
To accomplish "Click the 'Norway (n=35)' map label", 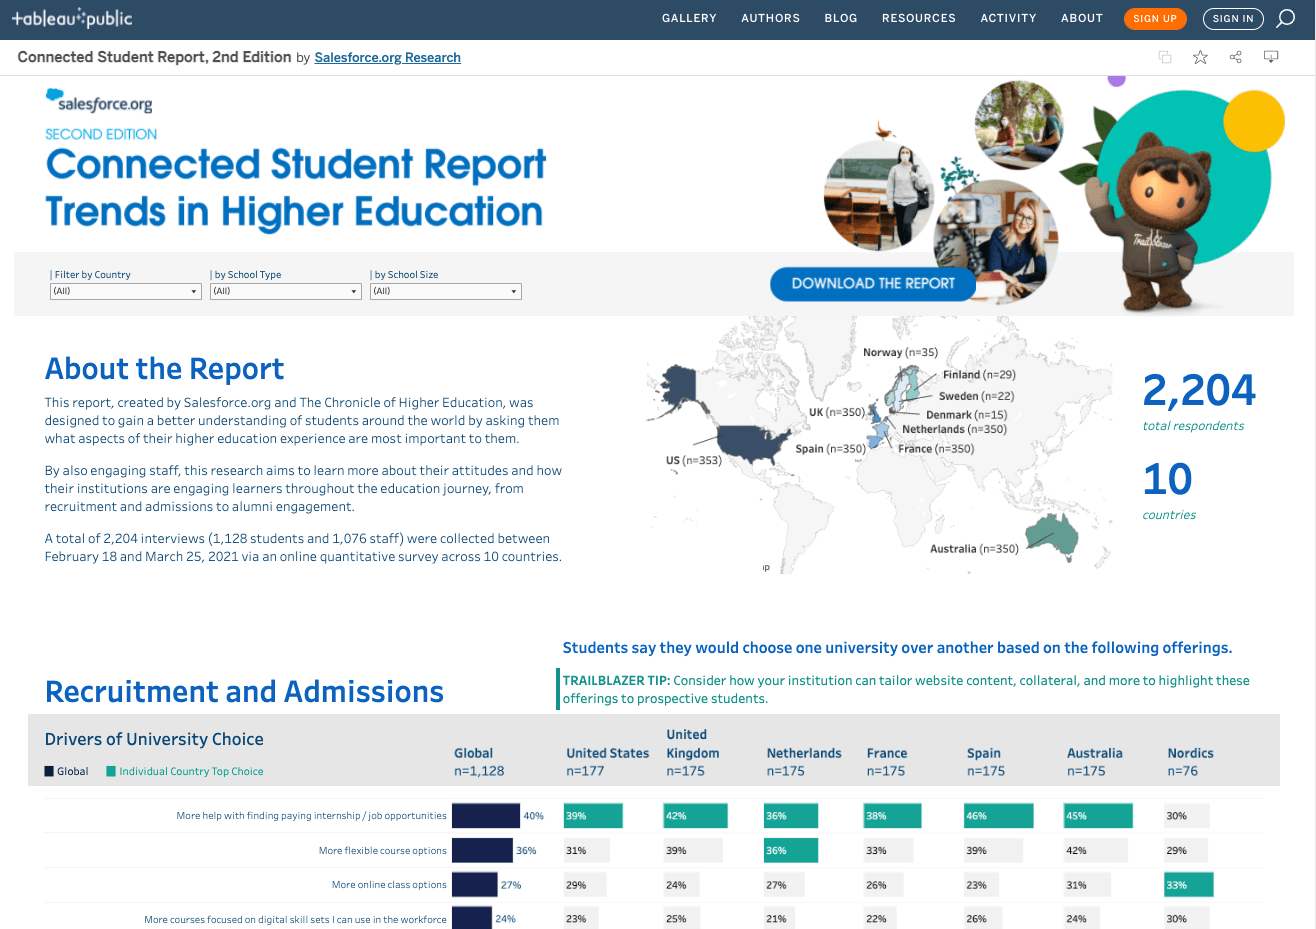I will pyautogui.click(x=900, y=352).
